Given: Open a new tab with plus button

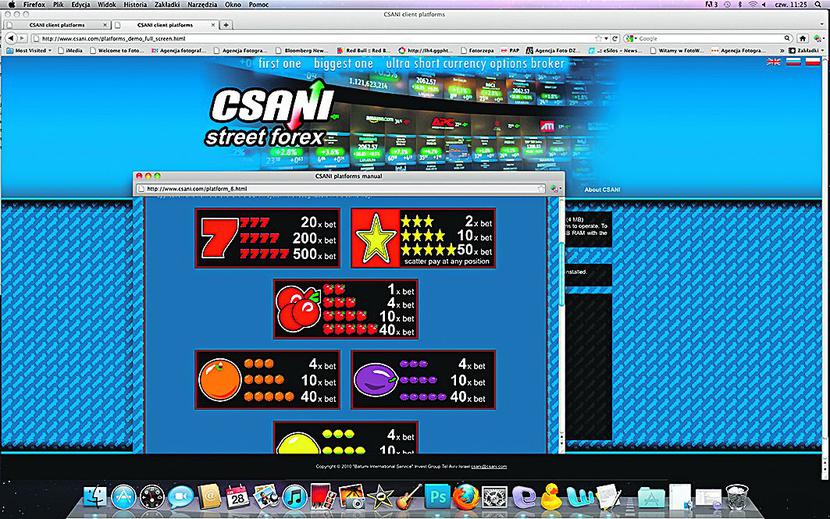Looking at the screenshot, I should coord(226,25).
